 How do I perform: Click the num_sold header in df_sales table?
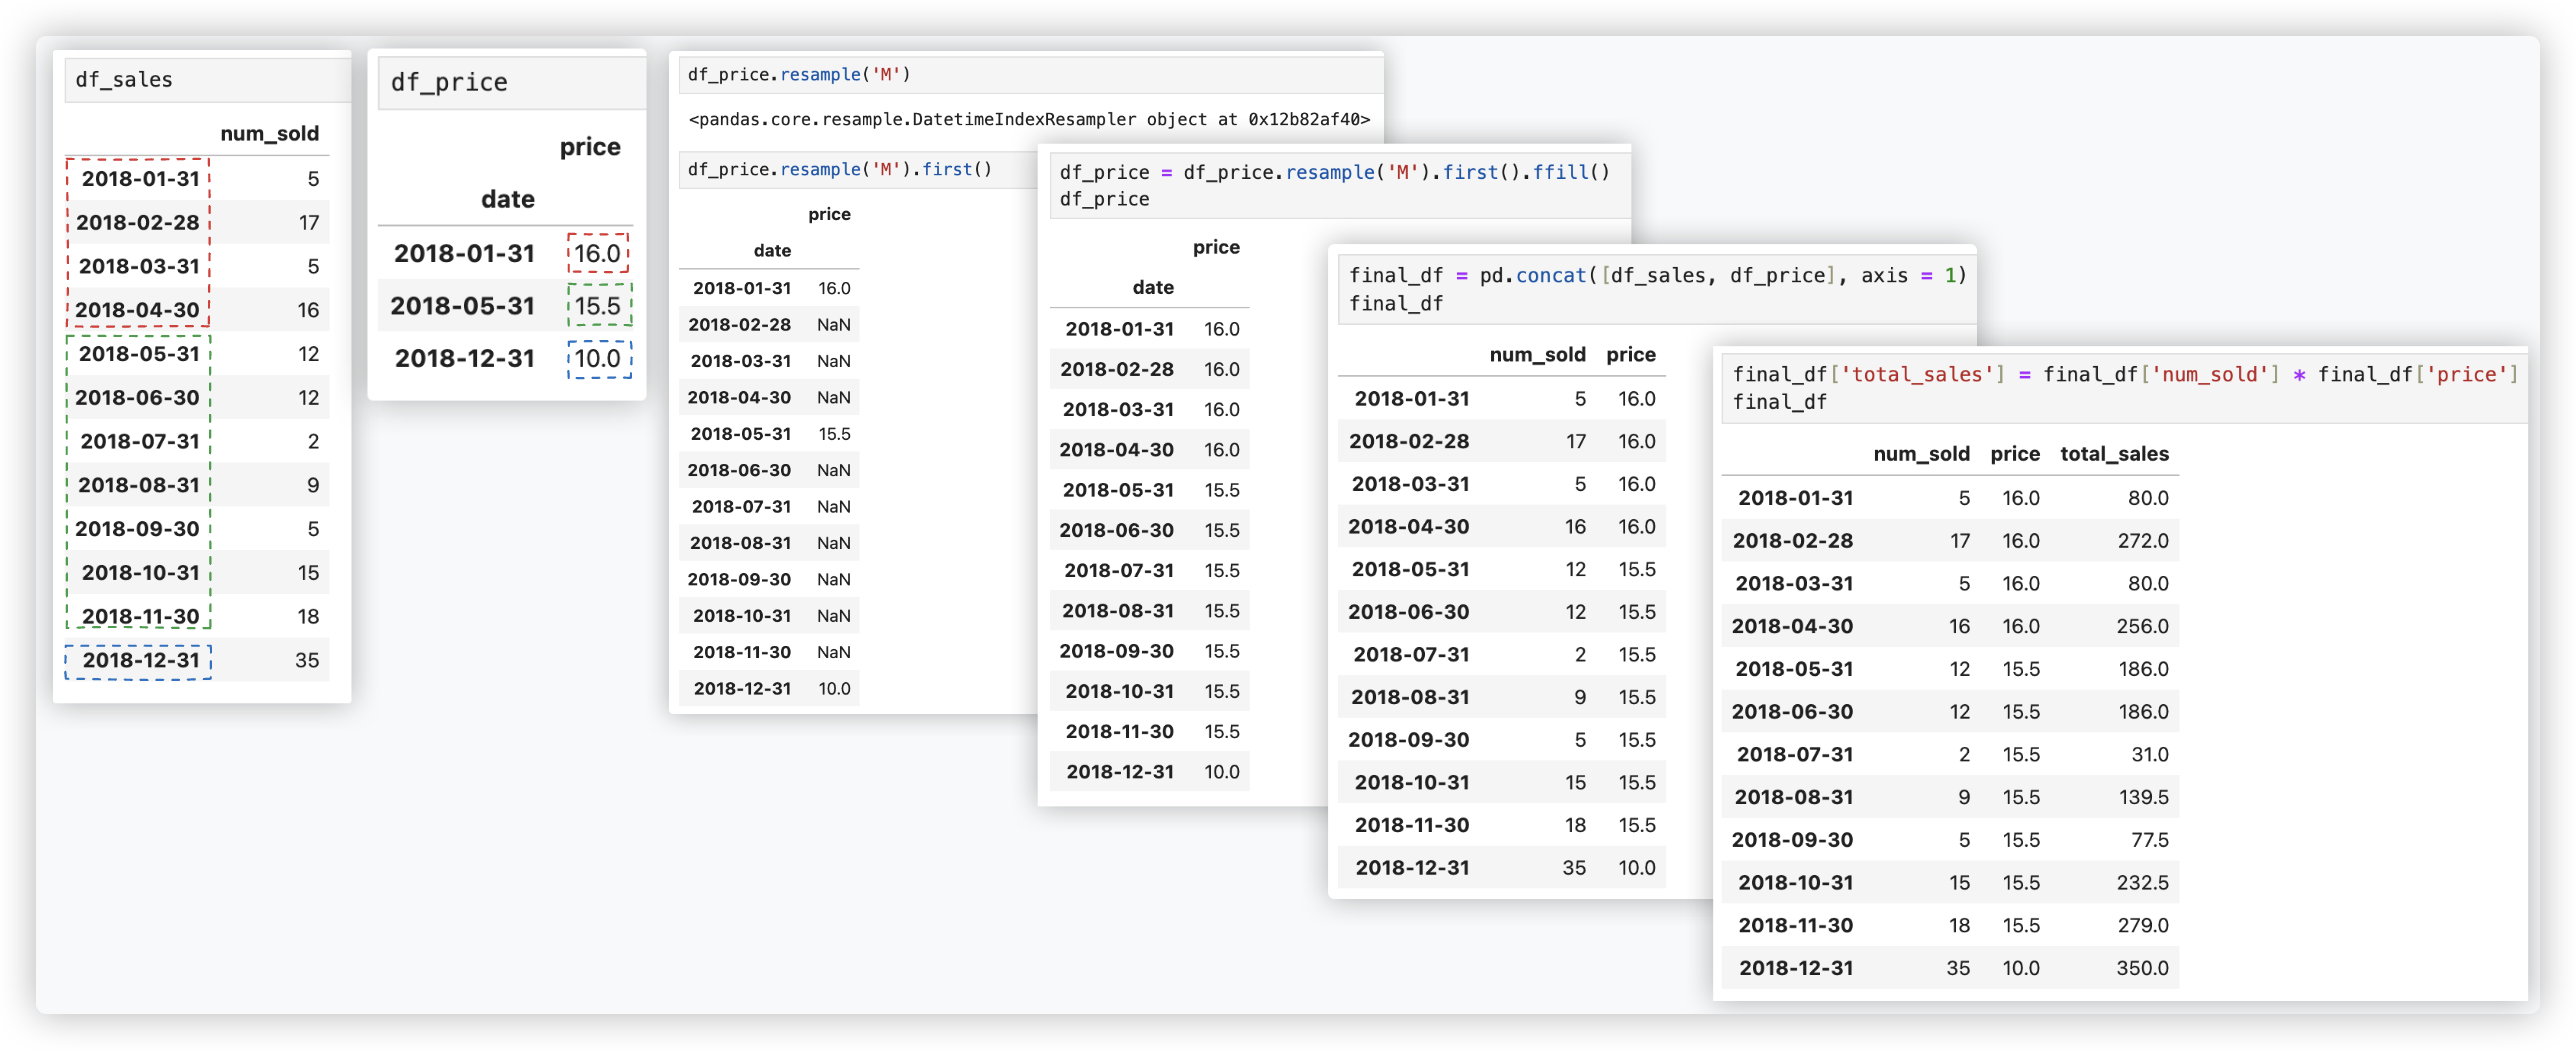pyautogui.click(x=269, y=134)
